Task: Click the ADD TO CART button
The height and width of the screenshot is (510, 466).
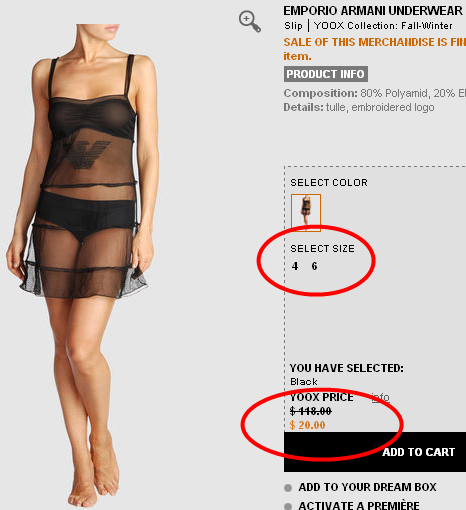Action: [x=375, y=452]
